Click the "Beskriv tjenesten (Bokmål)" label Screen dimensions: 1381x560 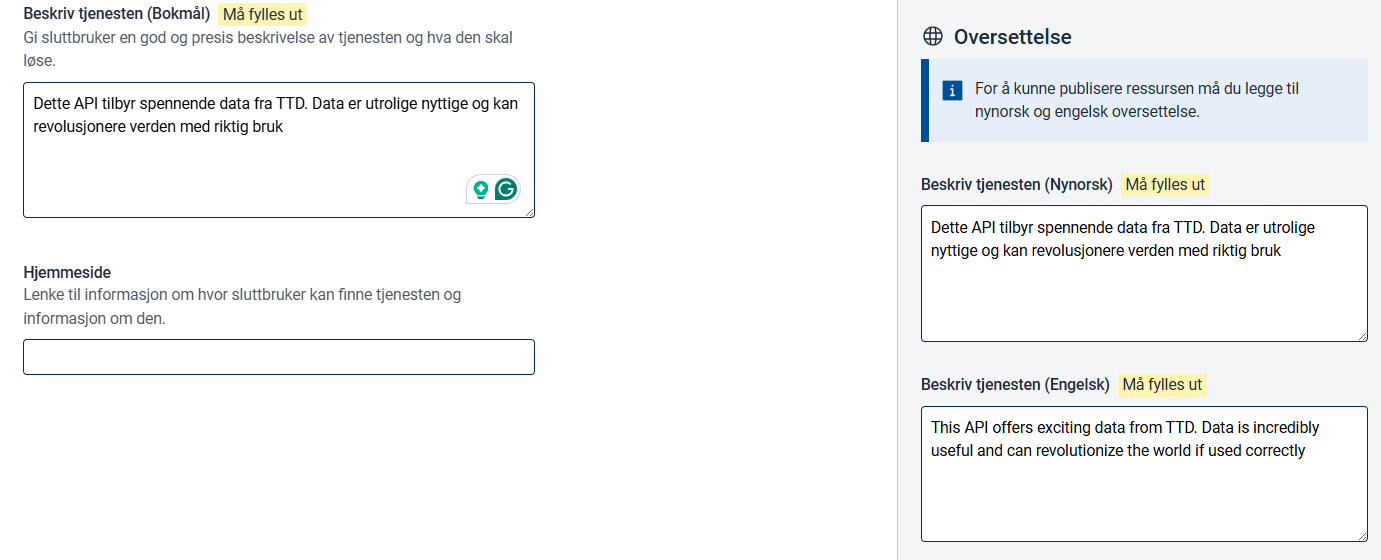116,15
